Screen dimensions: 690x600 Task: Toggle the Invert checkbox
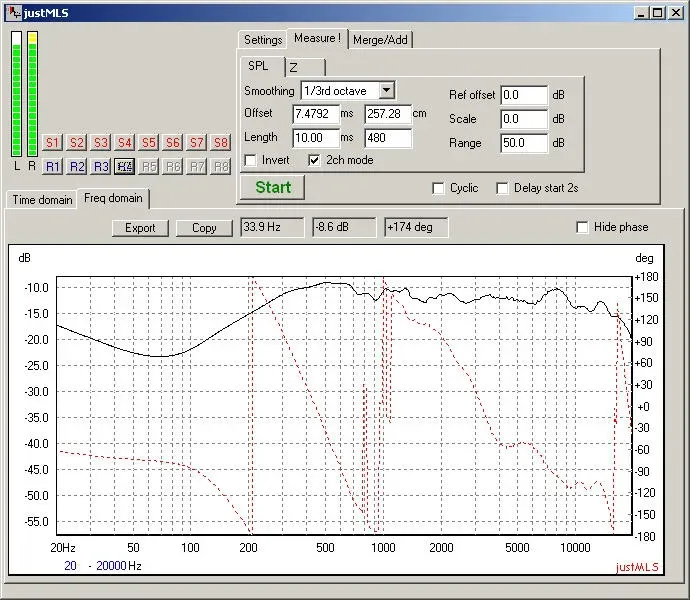pyautogui.click(x=250, y=160)
